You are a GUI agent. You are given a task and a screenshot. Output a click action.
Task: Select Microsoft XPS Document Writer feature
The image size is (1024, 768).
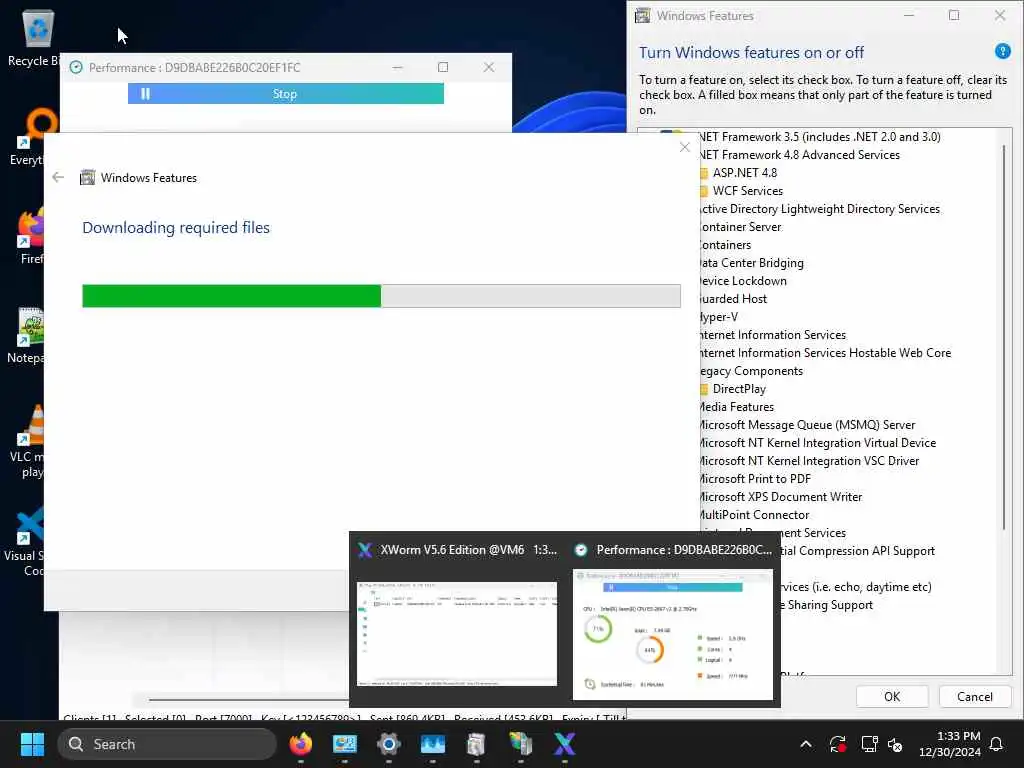pyautogui.click(x=780, y=497)
